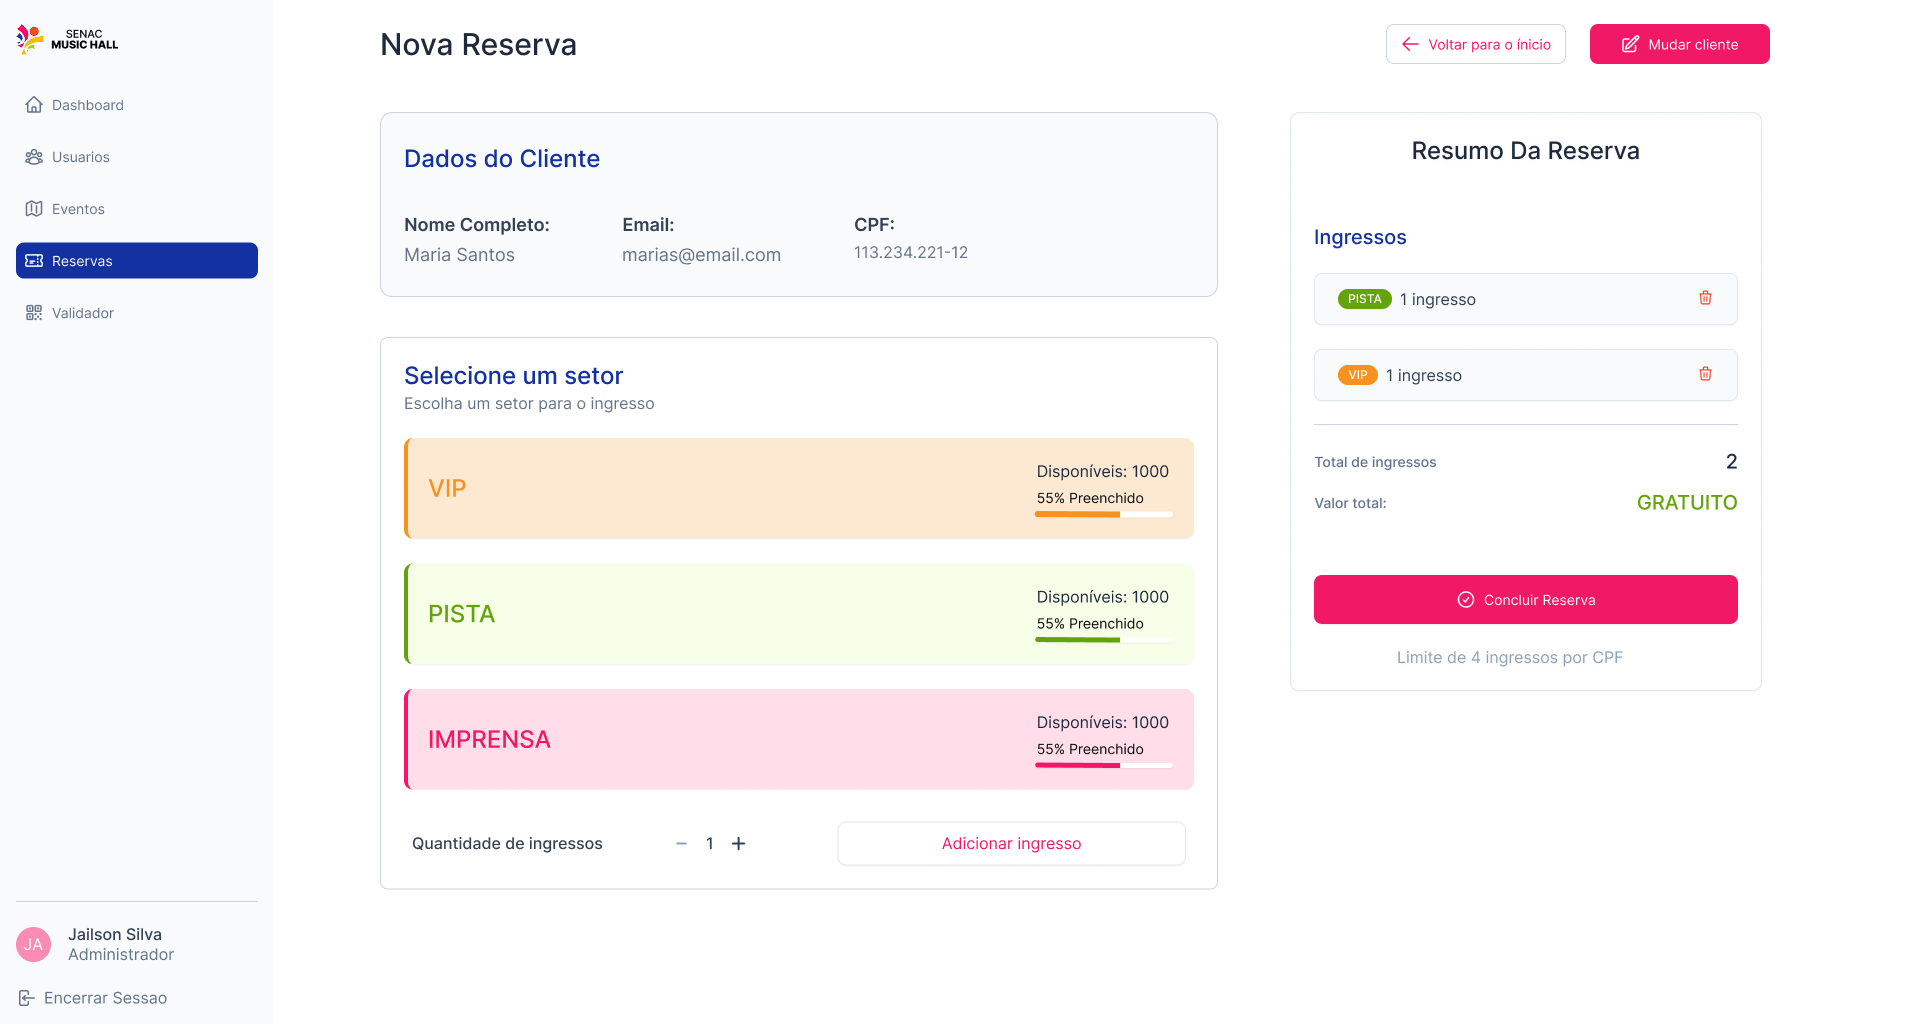The image size is (1920, 1024).
Task: Click the VIP sector fill progress bar
Action: point(1103,514)
